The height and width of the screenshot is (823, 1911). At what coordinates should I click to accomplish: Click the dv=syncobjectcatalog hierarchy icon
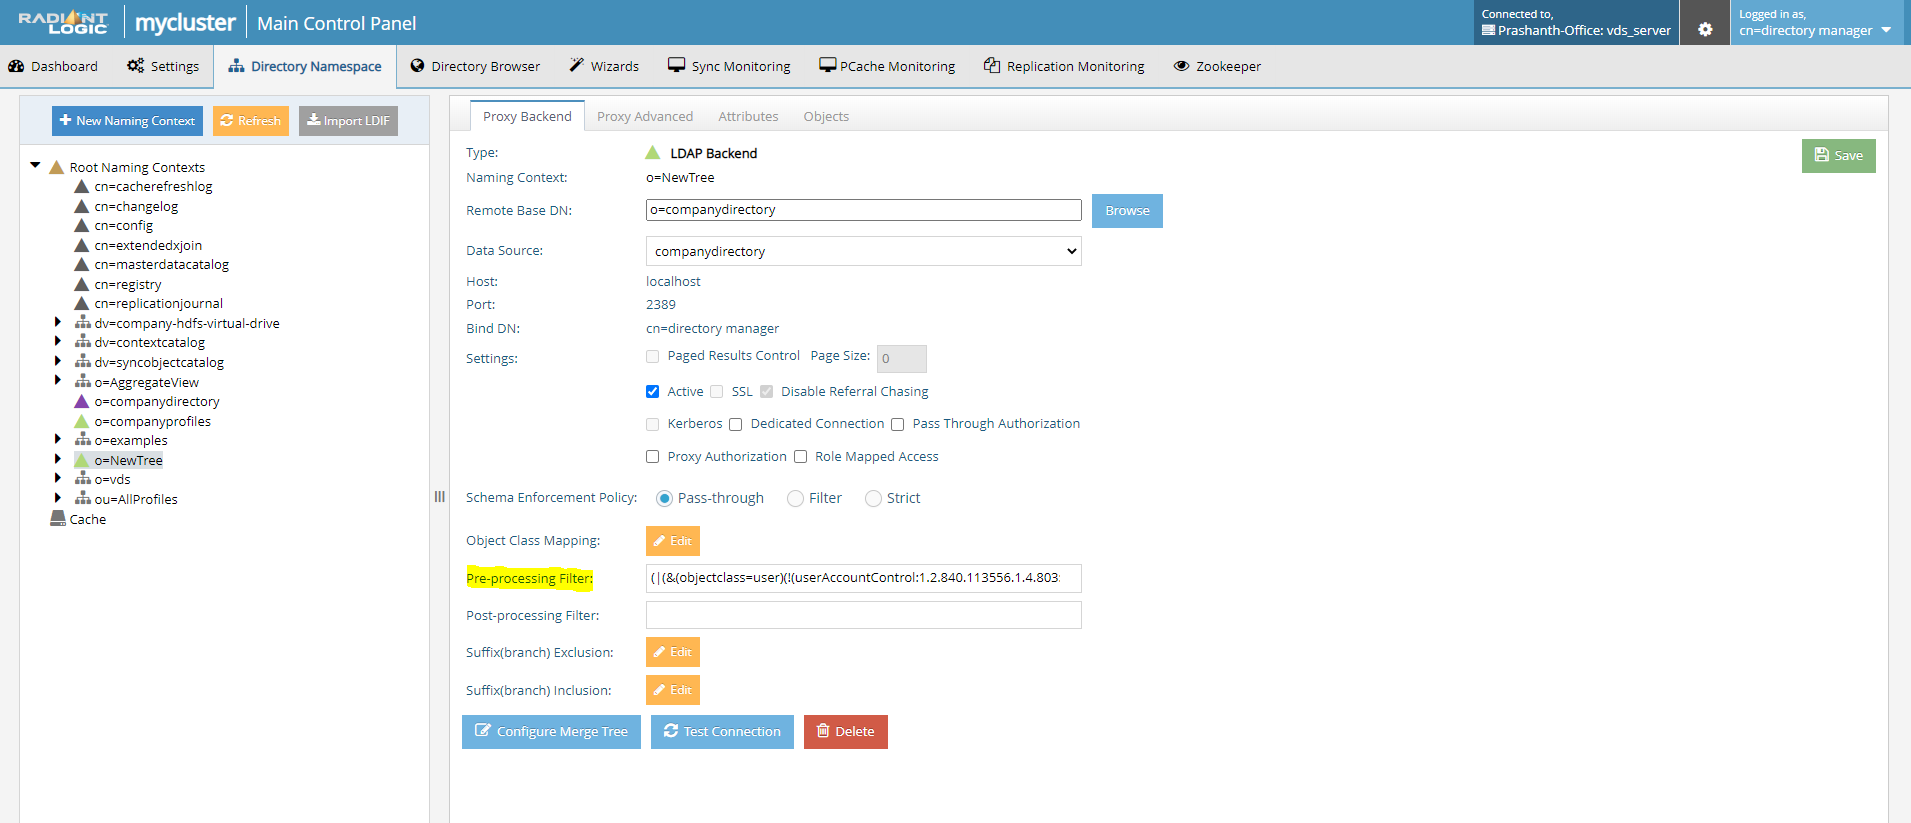tap(83, 362)
